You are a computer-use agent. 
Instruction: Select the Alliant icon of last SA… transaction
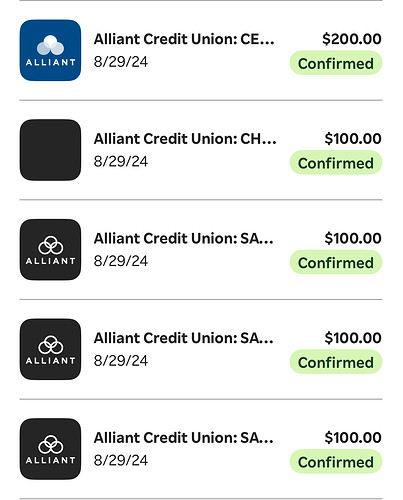(x=50, y=449)
